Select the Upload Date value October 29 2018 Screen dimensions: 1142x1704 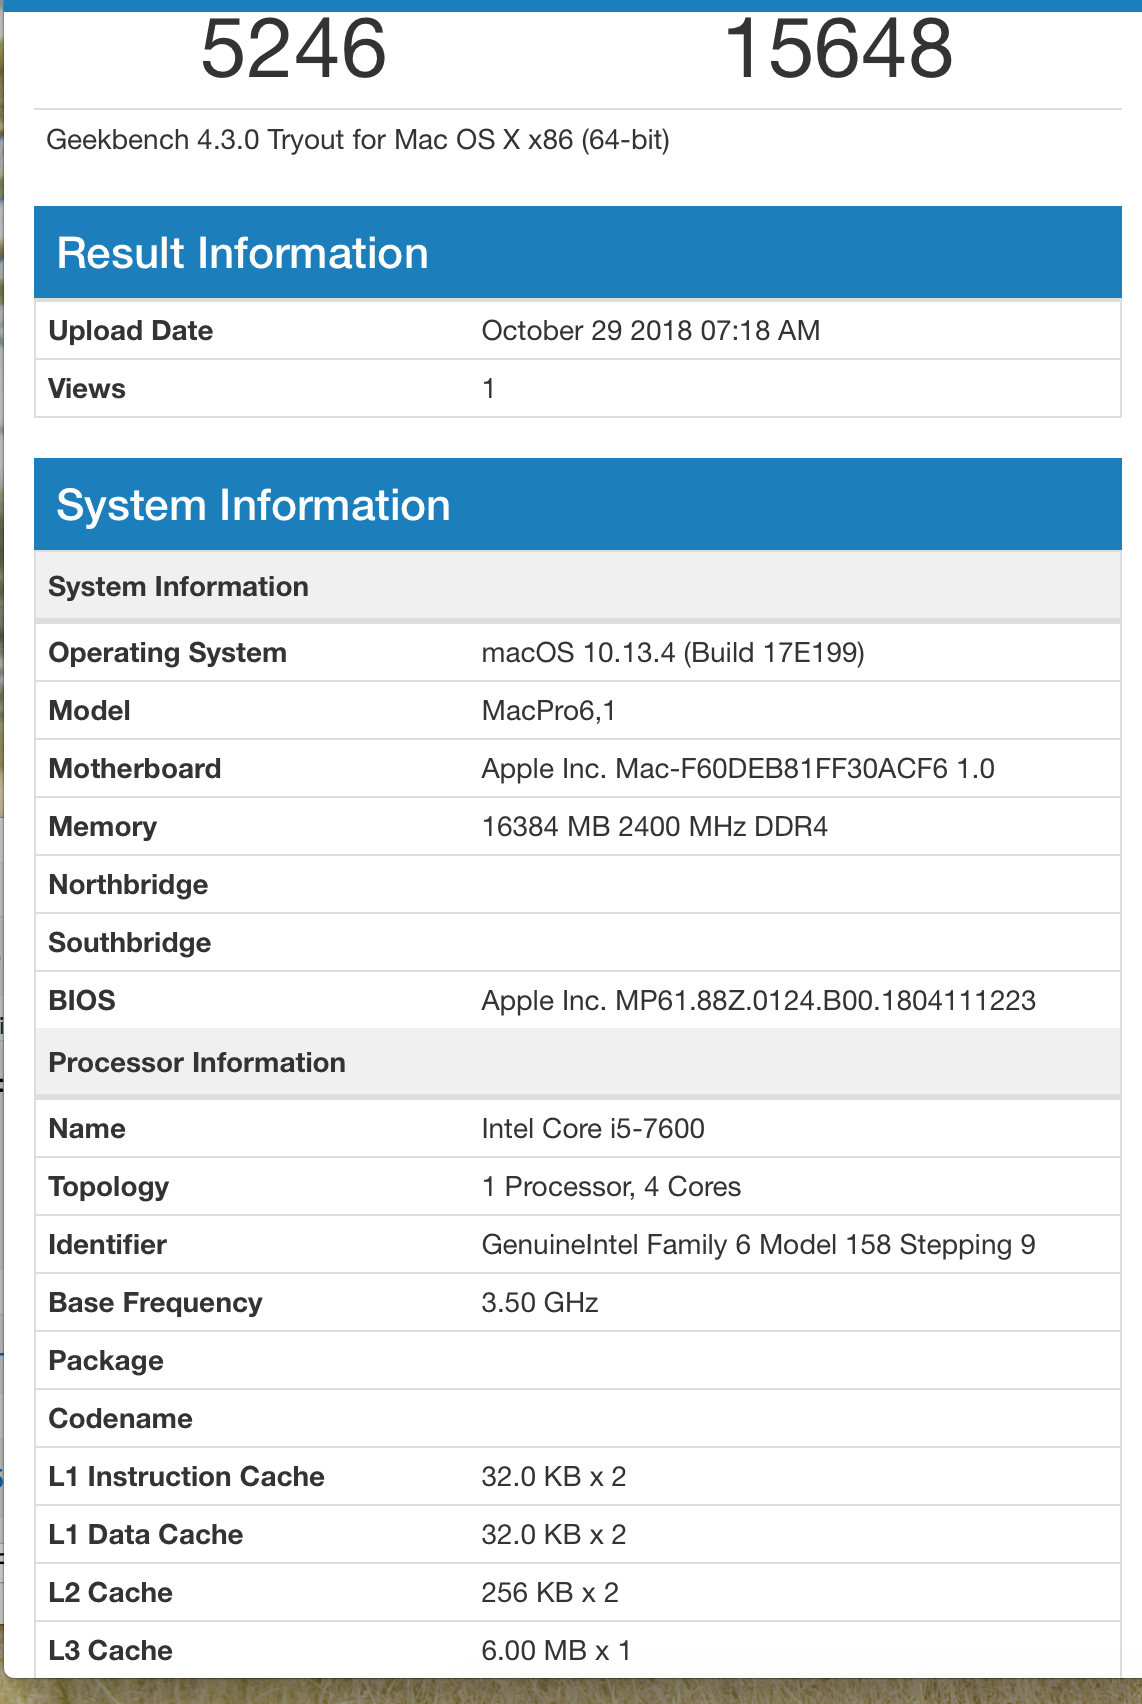click(650, 331)
